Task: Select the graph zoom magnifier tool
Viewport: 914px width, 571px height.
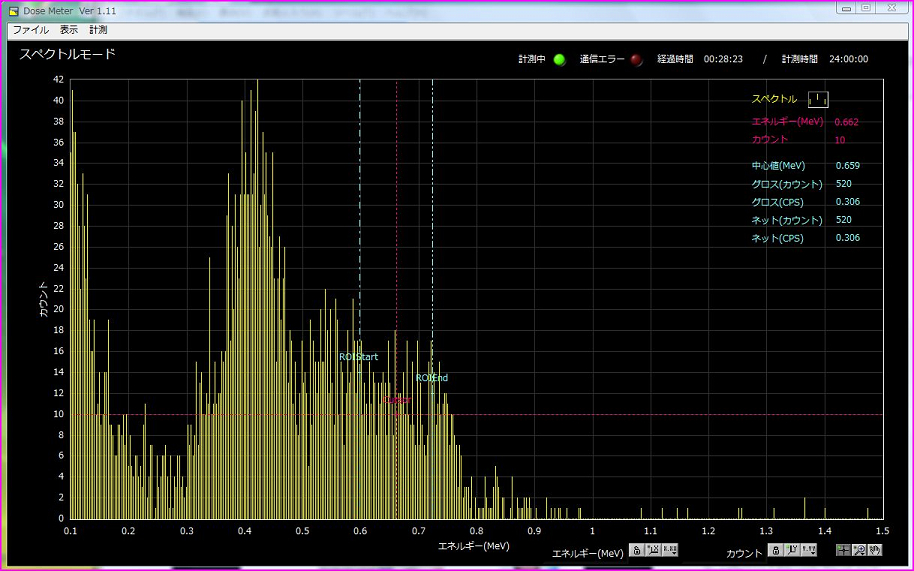Action: [859, 551]
